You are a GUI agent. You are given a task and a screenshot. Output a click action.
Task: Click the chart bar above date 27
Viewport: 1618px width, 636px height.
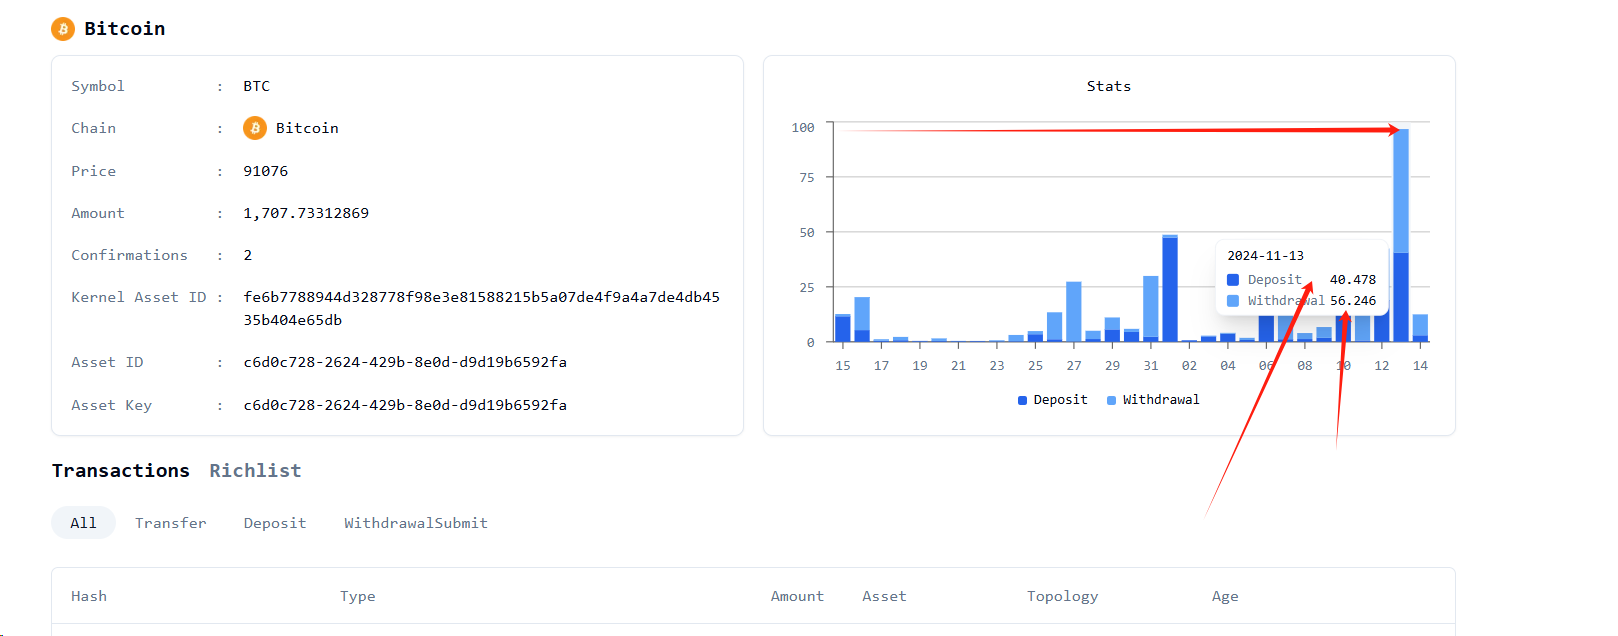tap(1074, 311)
